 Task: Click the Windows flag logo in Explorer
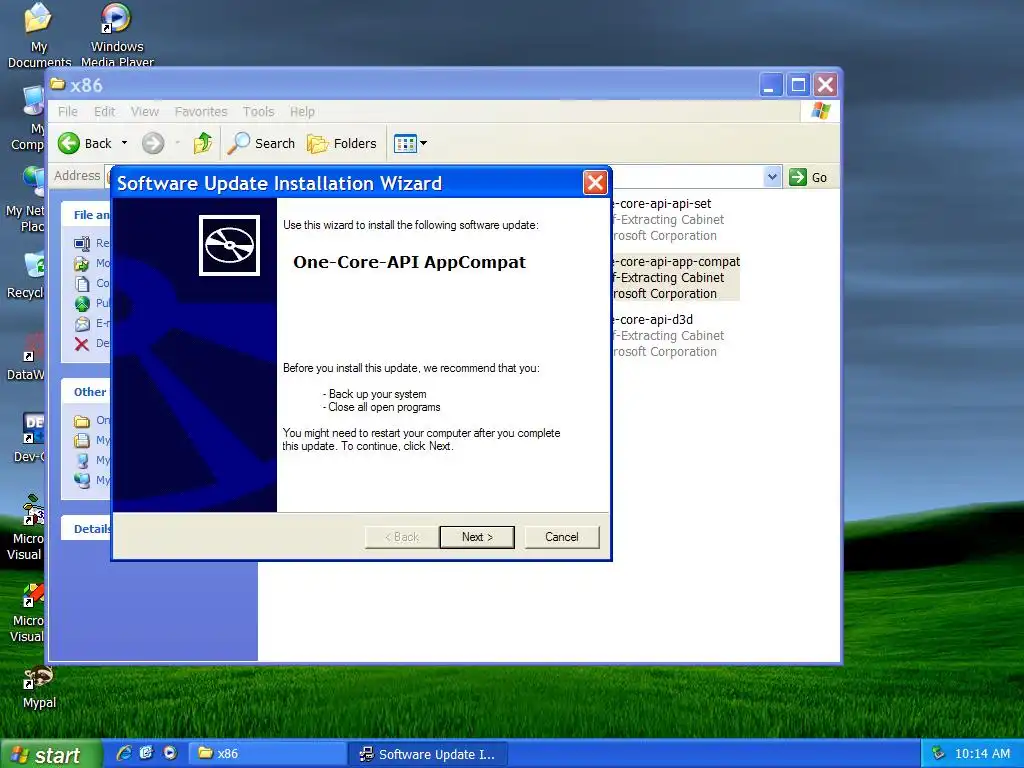(820, 112)
